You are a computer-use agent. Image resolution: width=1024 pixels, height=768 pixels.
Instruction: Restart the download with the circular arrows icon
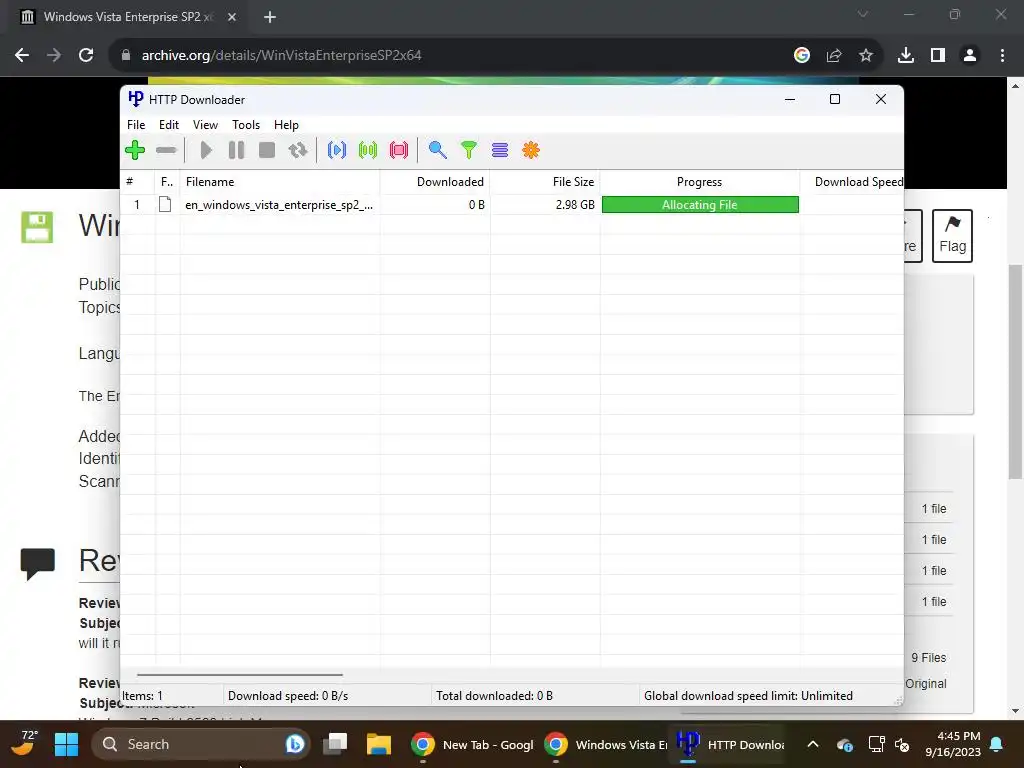(298, 150)
